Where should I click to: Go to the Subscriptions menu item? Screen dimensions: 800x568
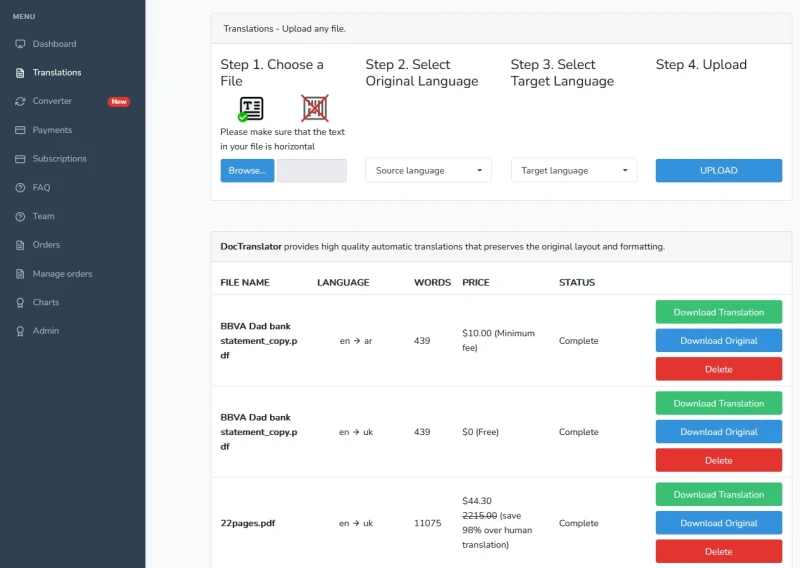[59, 159]
